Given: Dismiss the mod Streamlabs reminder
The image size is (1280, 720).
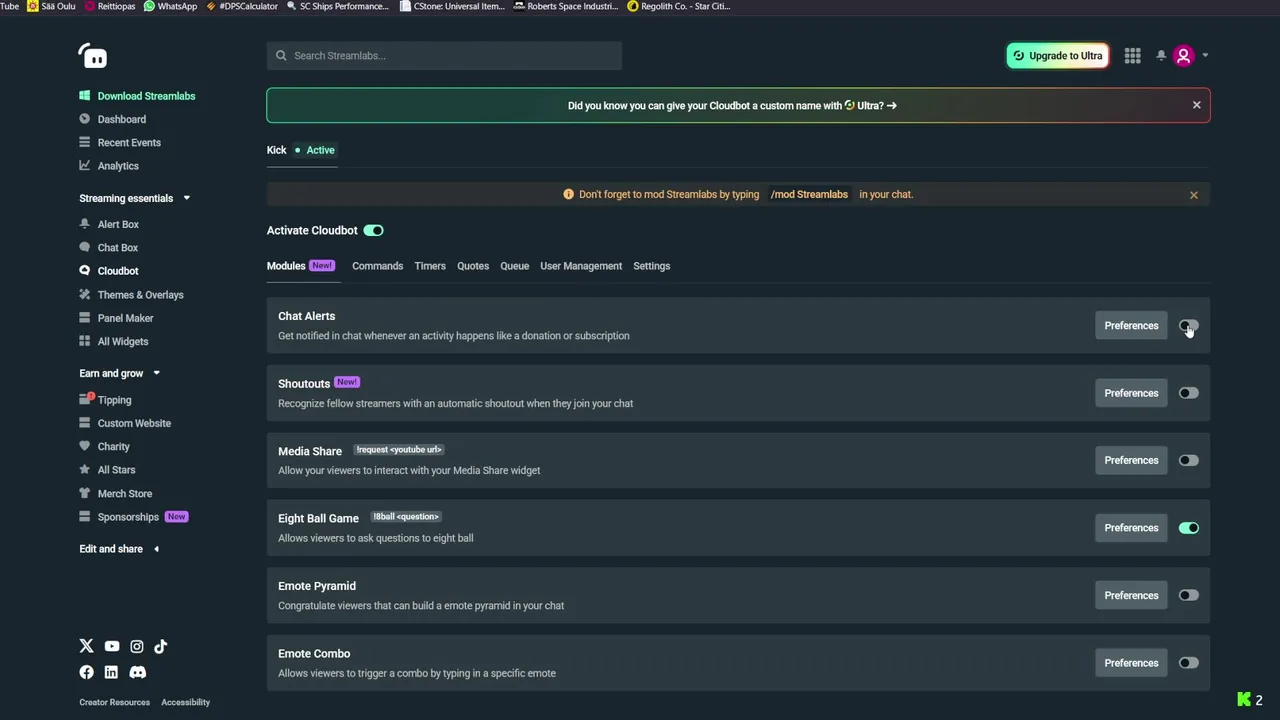Looking at the screenshot, I should coord(1193,195).
